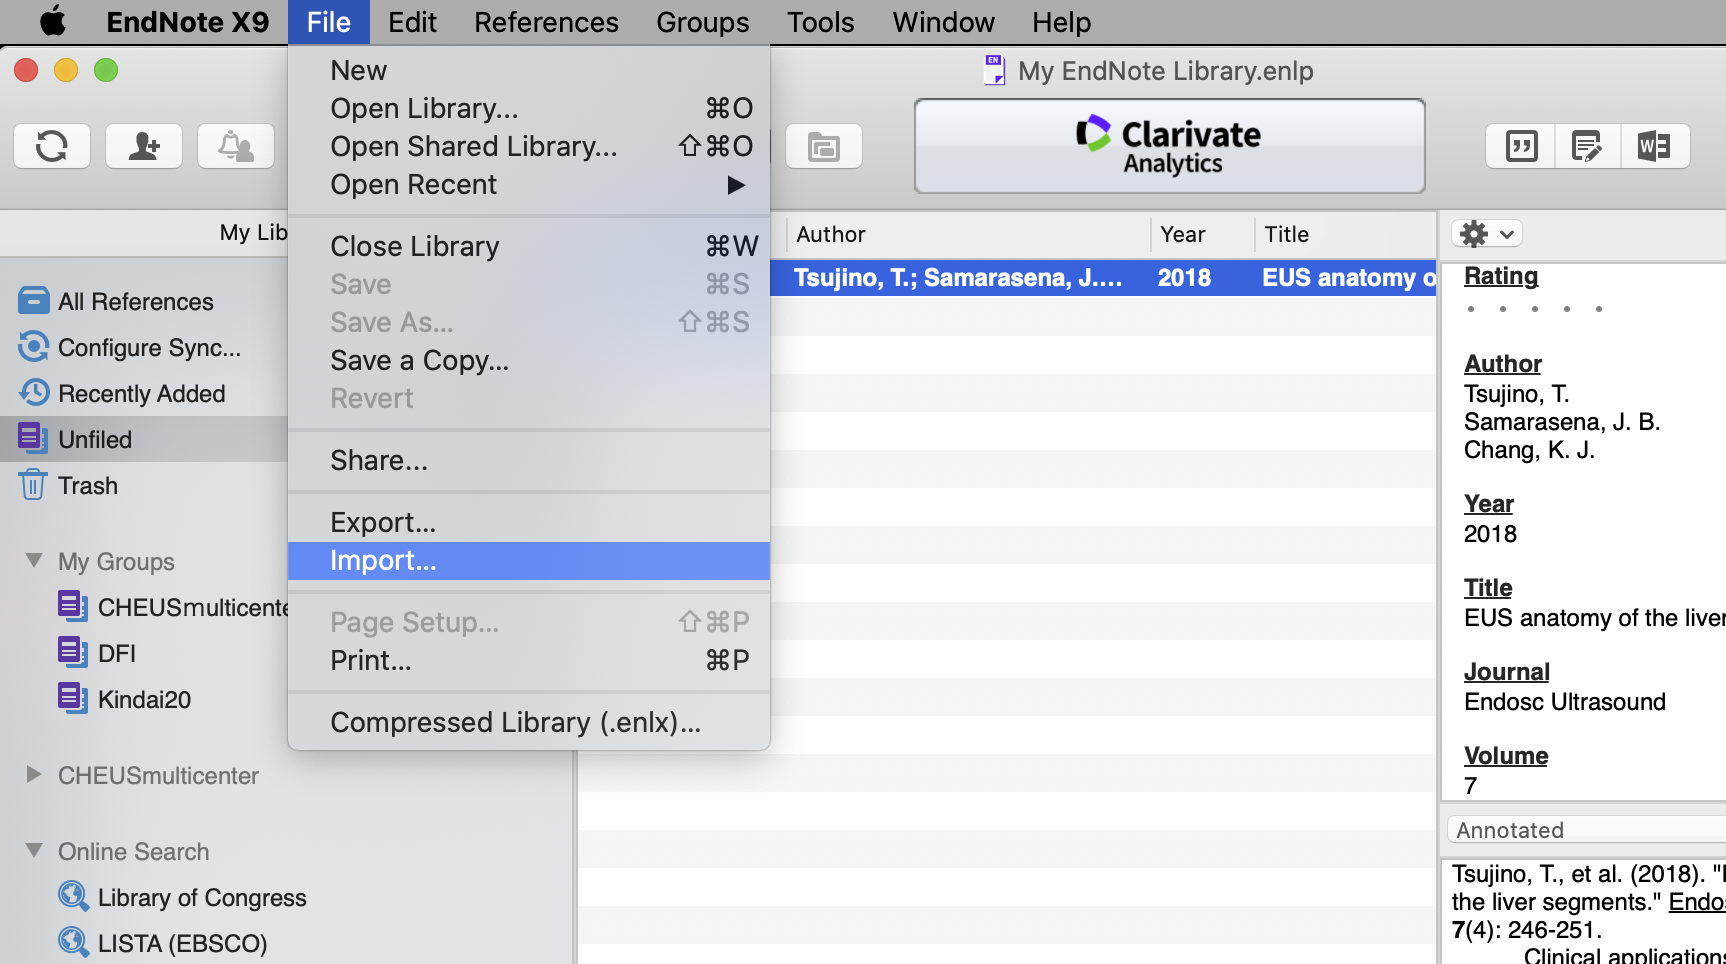Select Library of Congress online search

[202, 897]
